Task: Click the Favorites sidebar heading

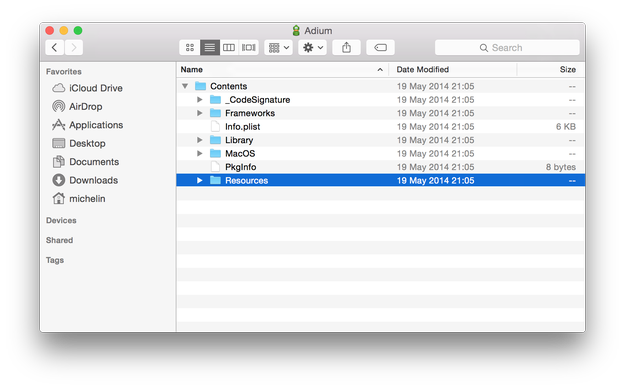Action: pos(64,72)
